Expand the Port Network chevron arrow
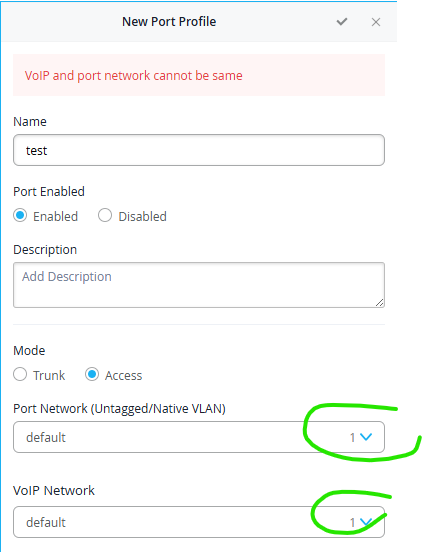 [x=366, y=437]
